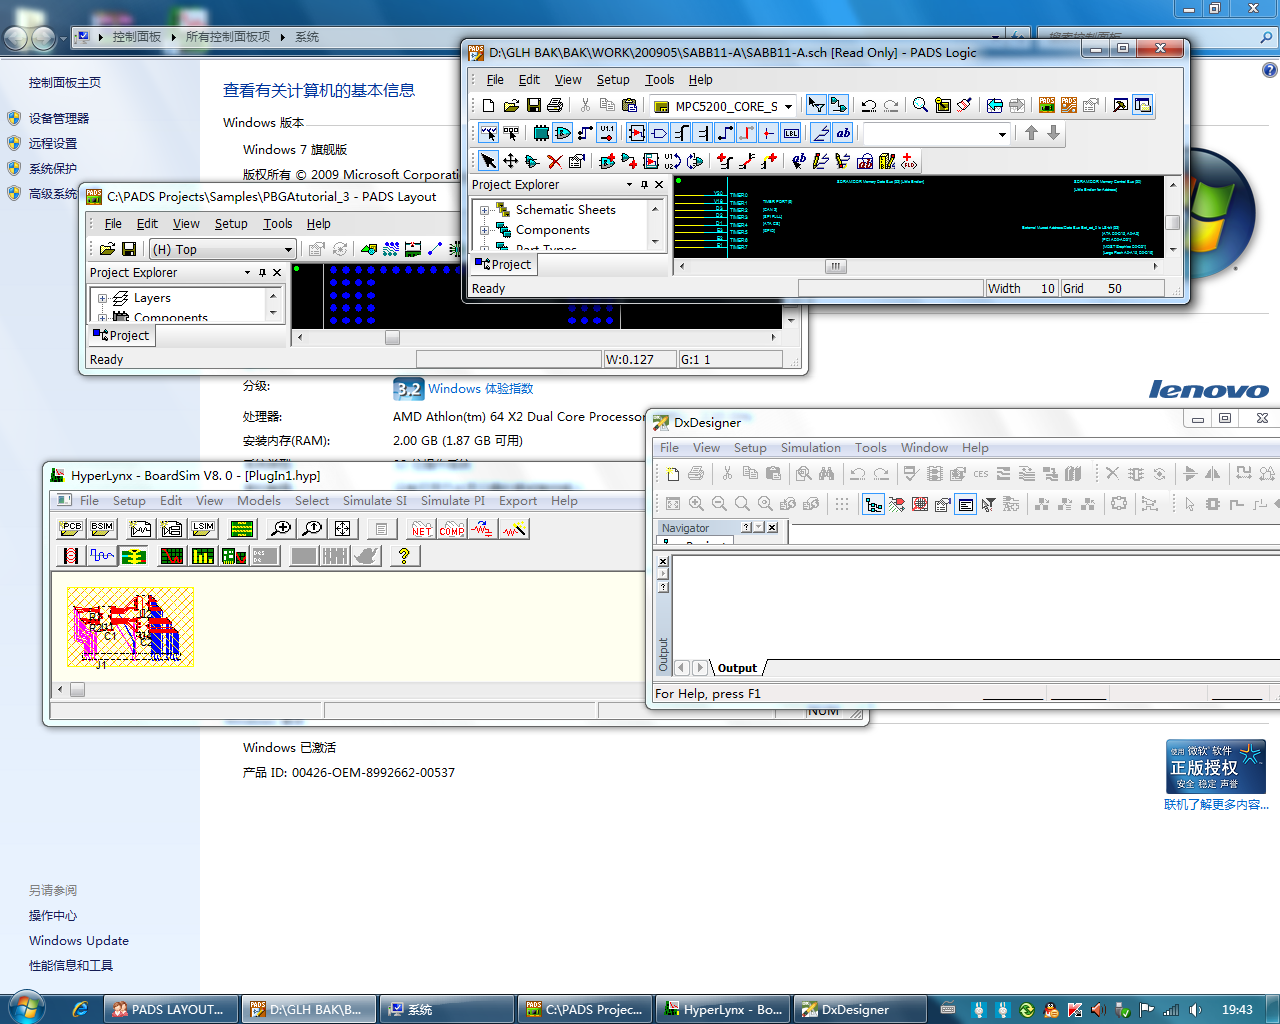The image size is (1280, 1024).
Task: Open the Windows 体验指数 link
Action: 480,389
